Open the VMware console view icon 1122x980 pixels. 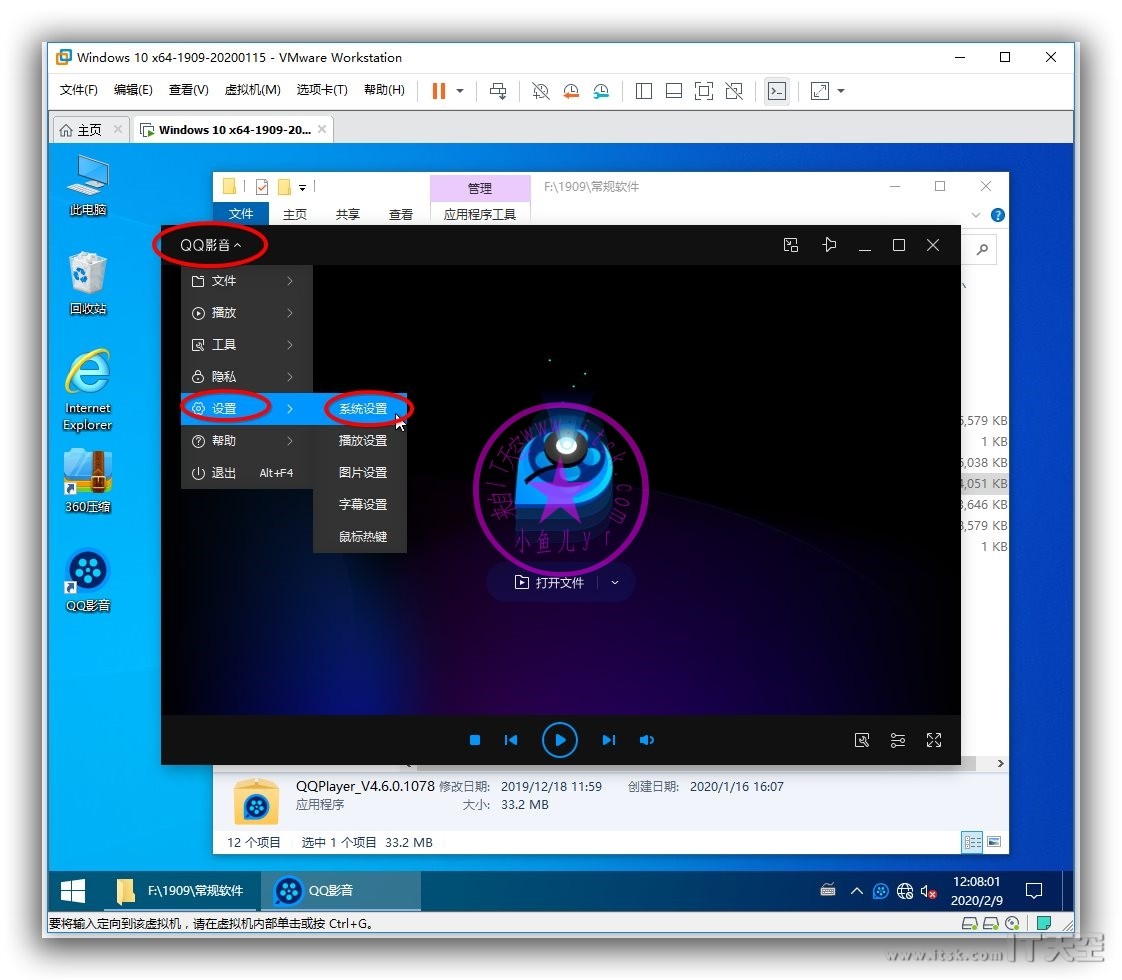point(777,91)
